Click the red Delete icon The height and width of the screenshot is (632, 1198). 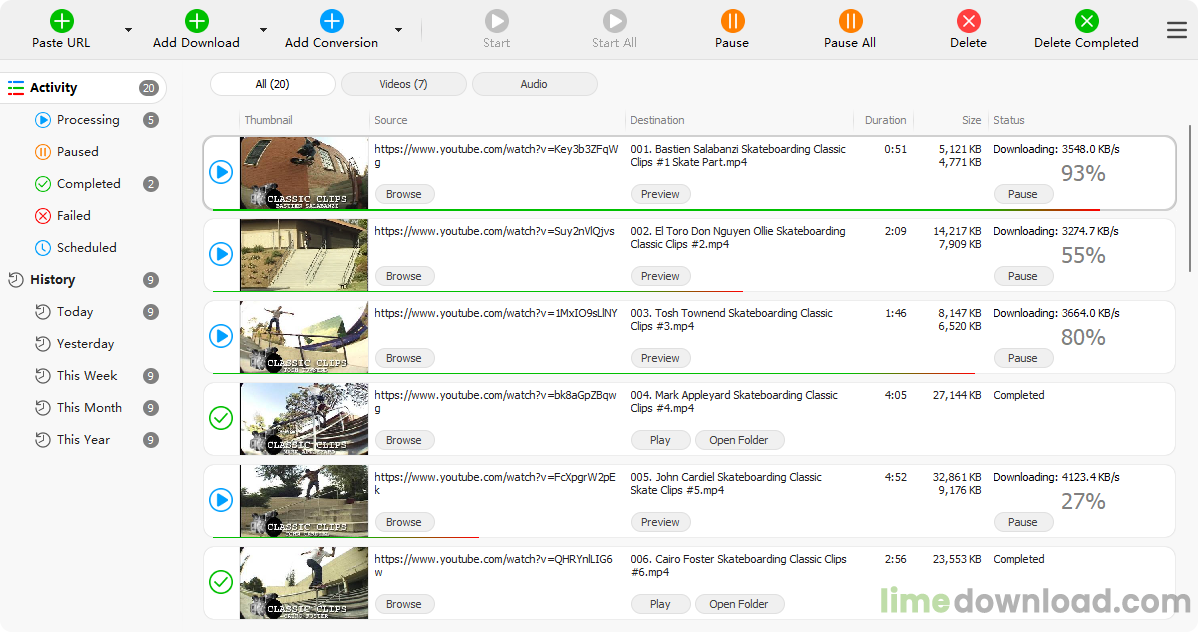point(968,21)
